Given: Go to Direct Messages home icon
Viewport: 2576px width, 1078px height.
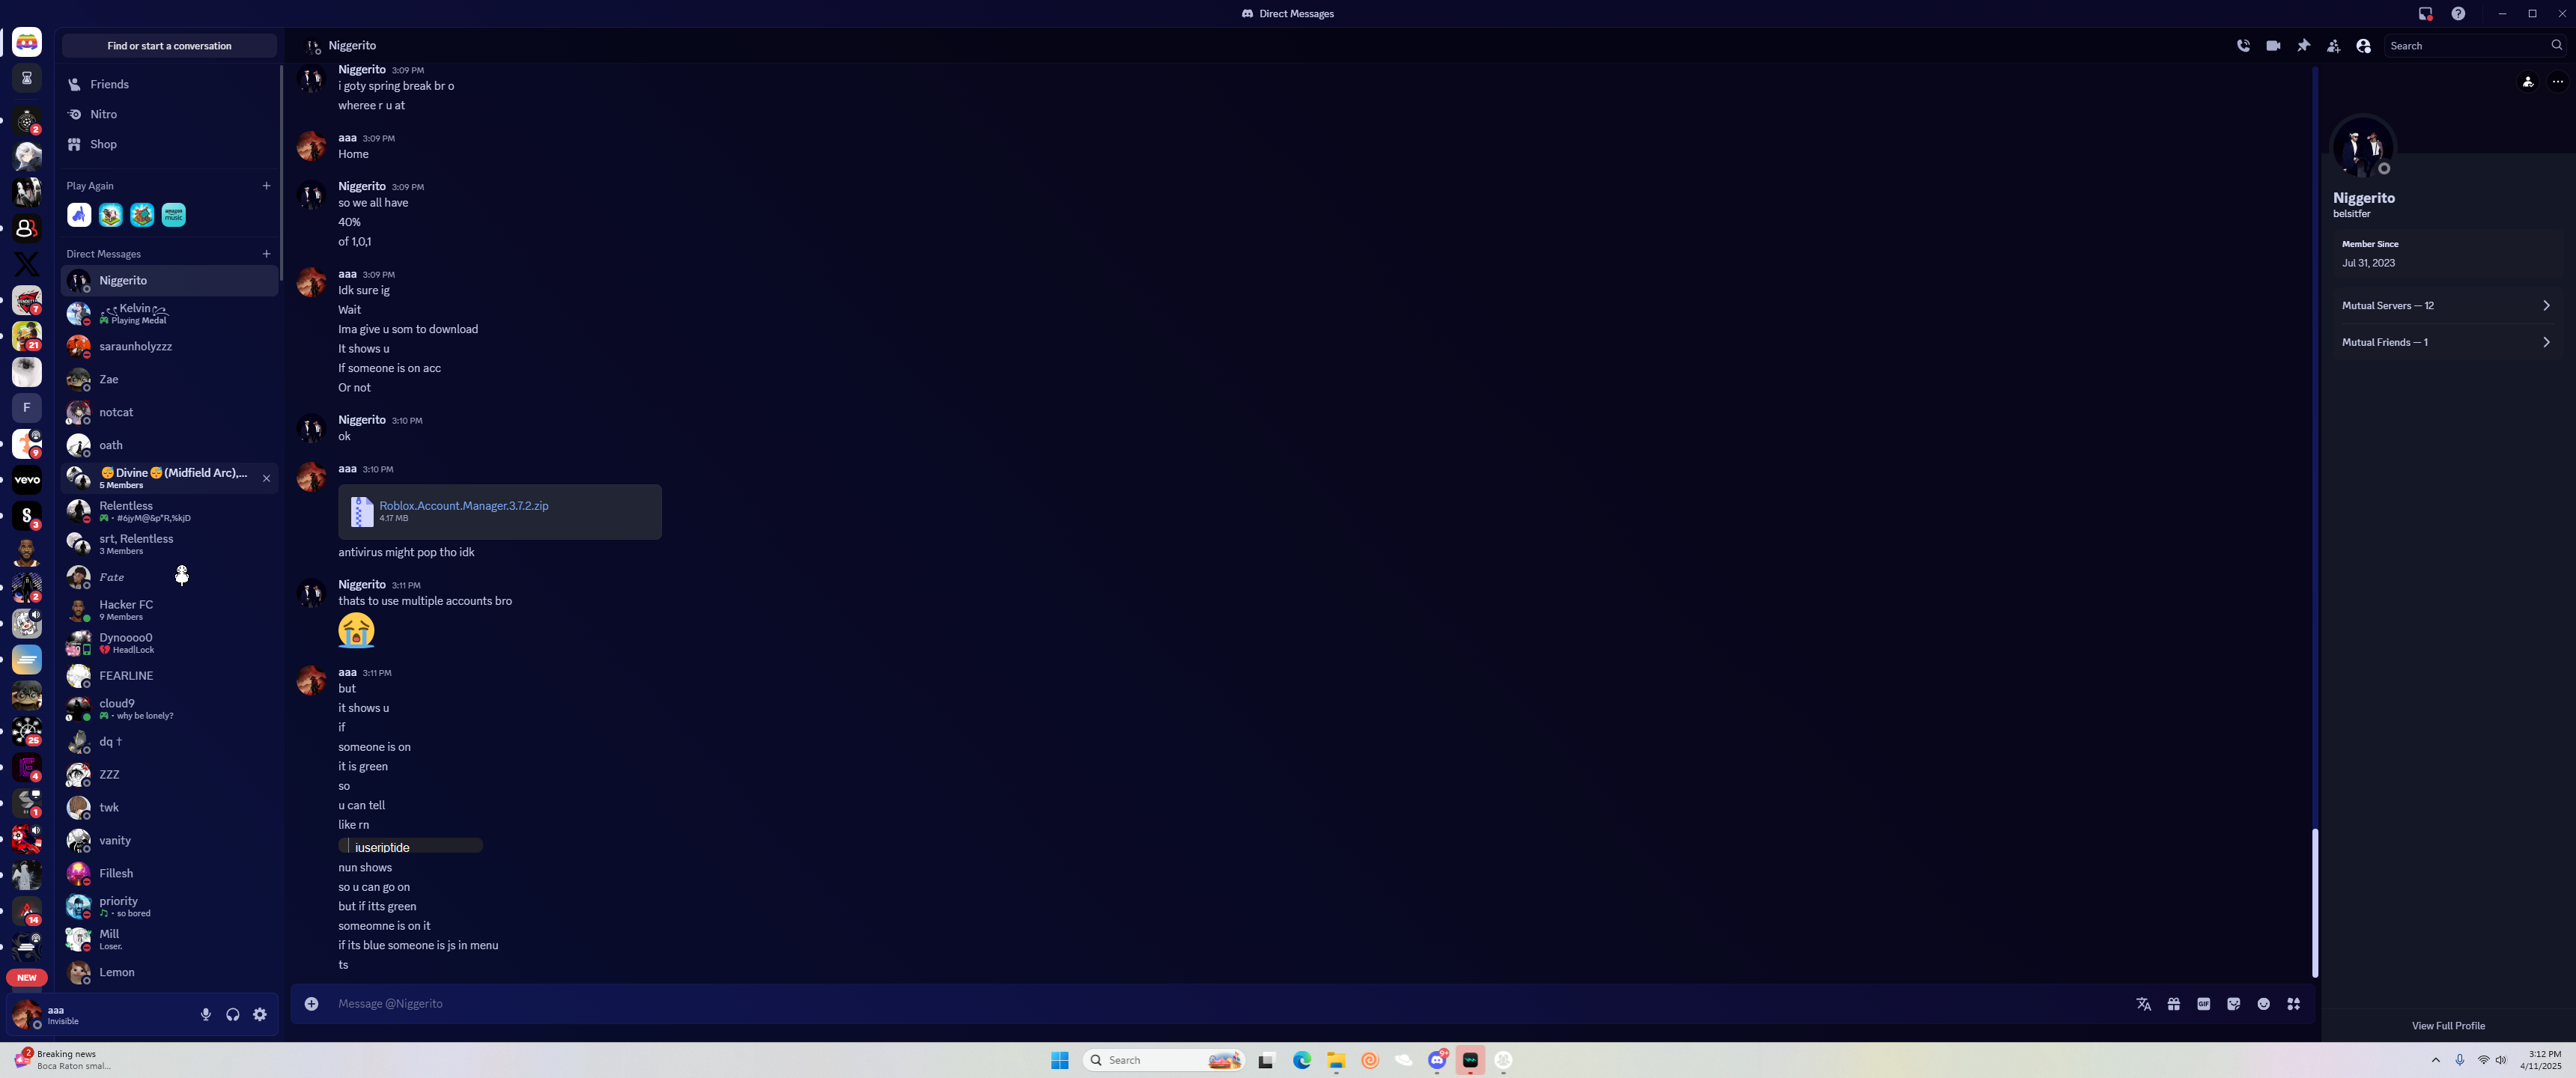Looking at the screenshot, I should [x=27, y=43].
